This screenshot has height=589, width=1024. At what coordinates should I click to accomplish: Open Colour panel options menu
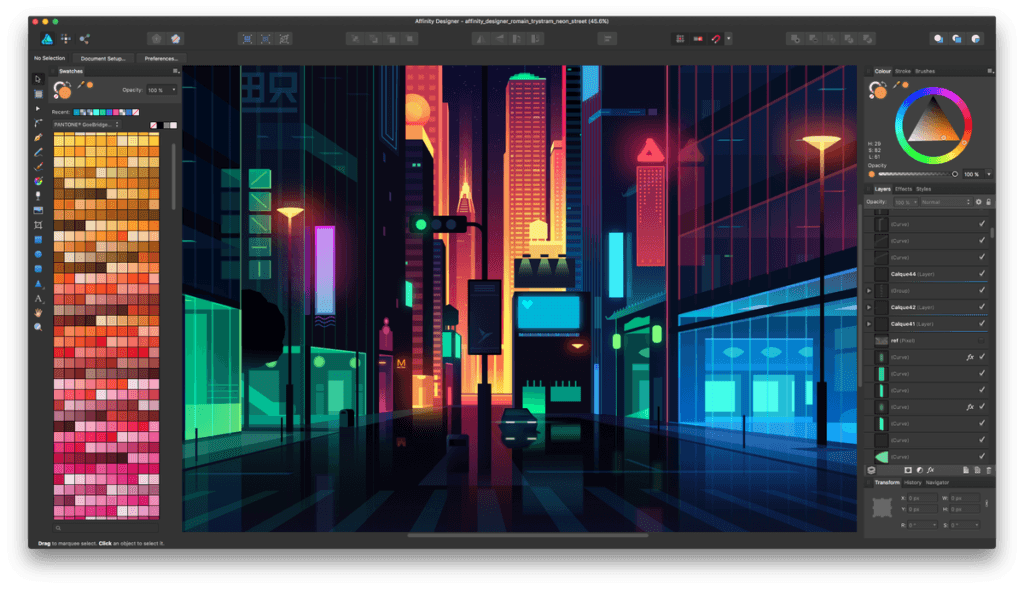pos(990,71)
